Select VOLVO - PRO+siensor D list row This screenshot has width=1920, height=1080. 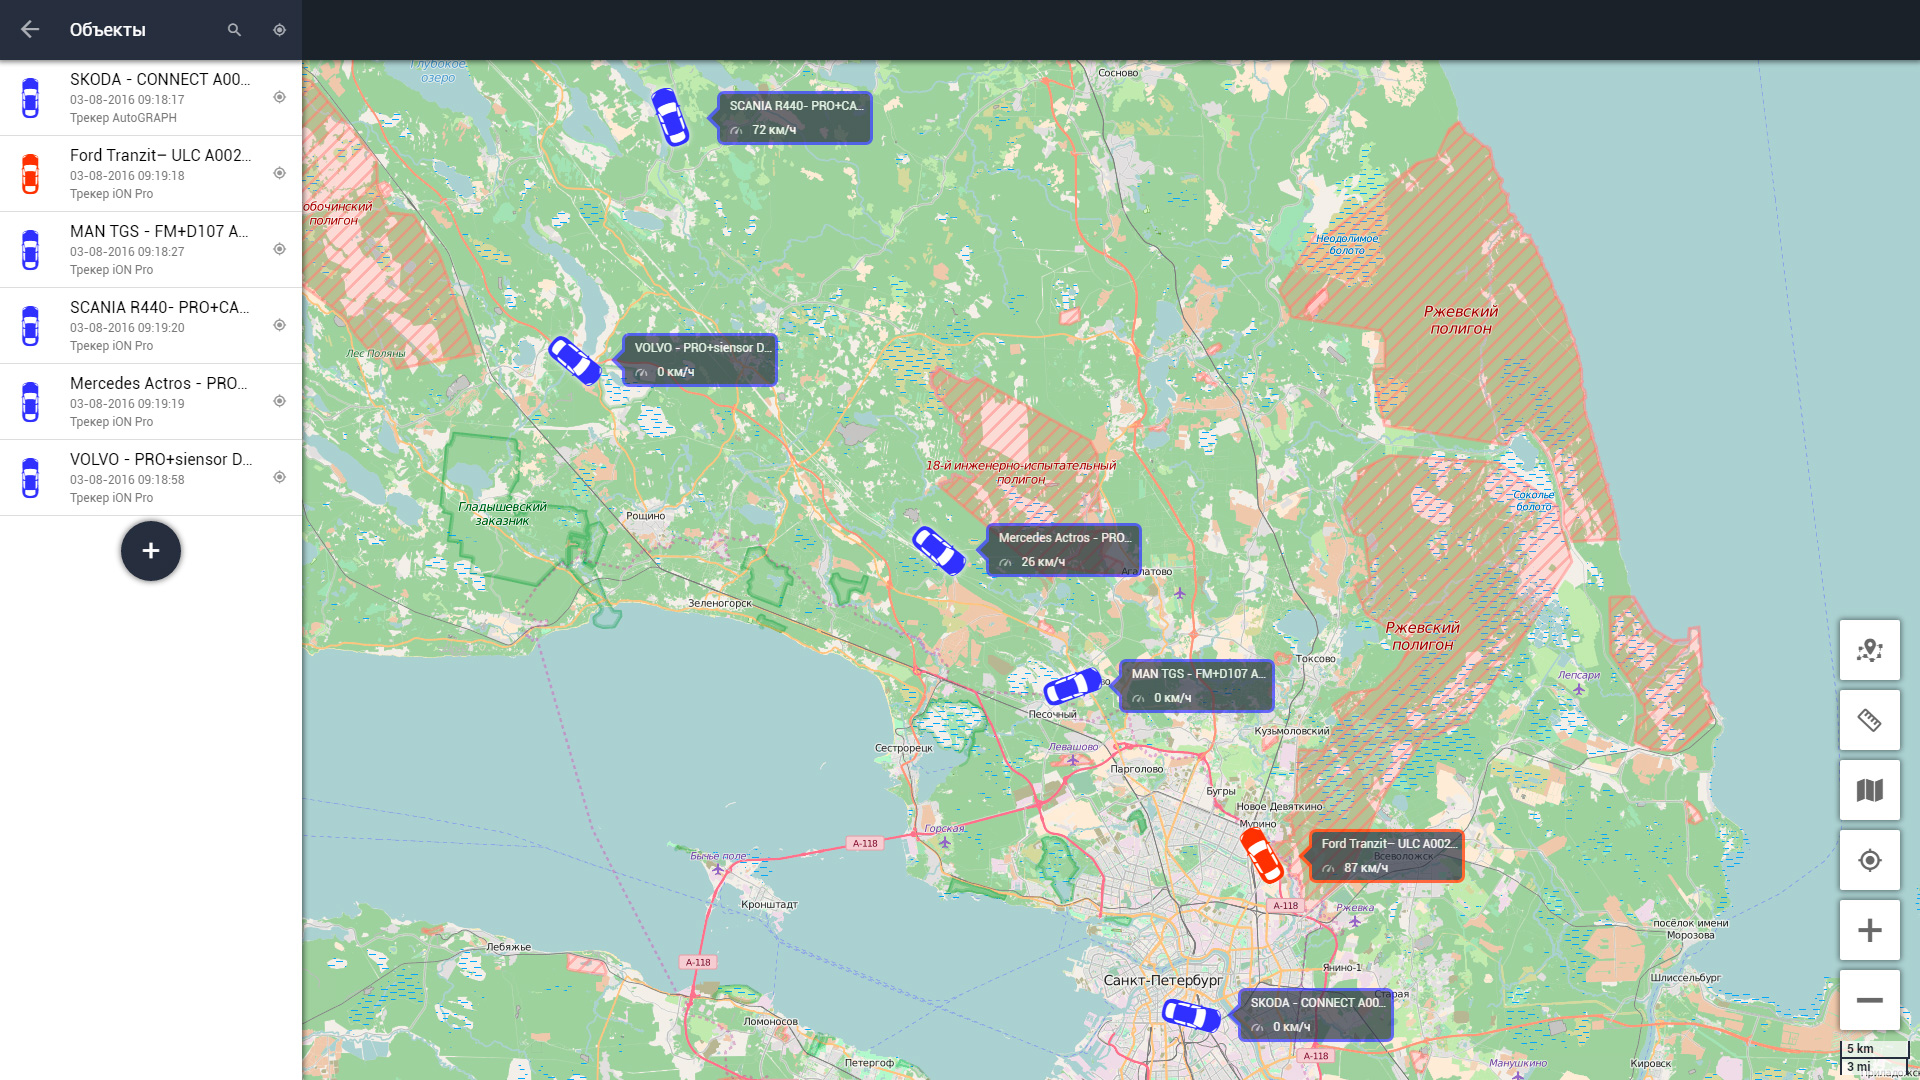coord(151,478)
